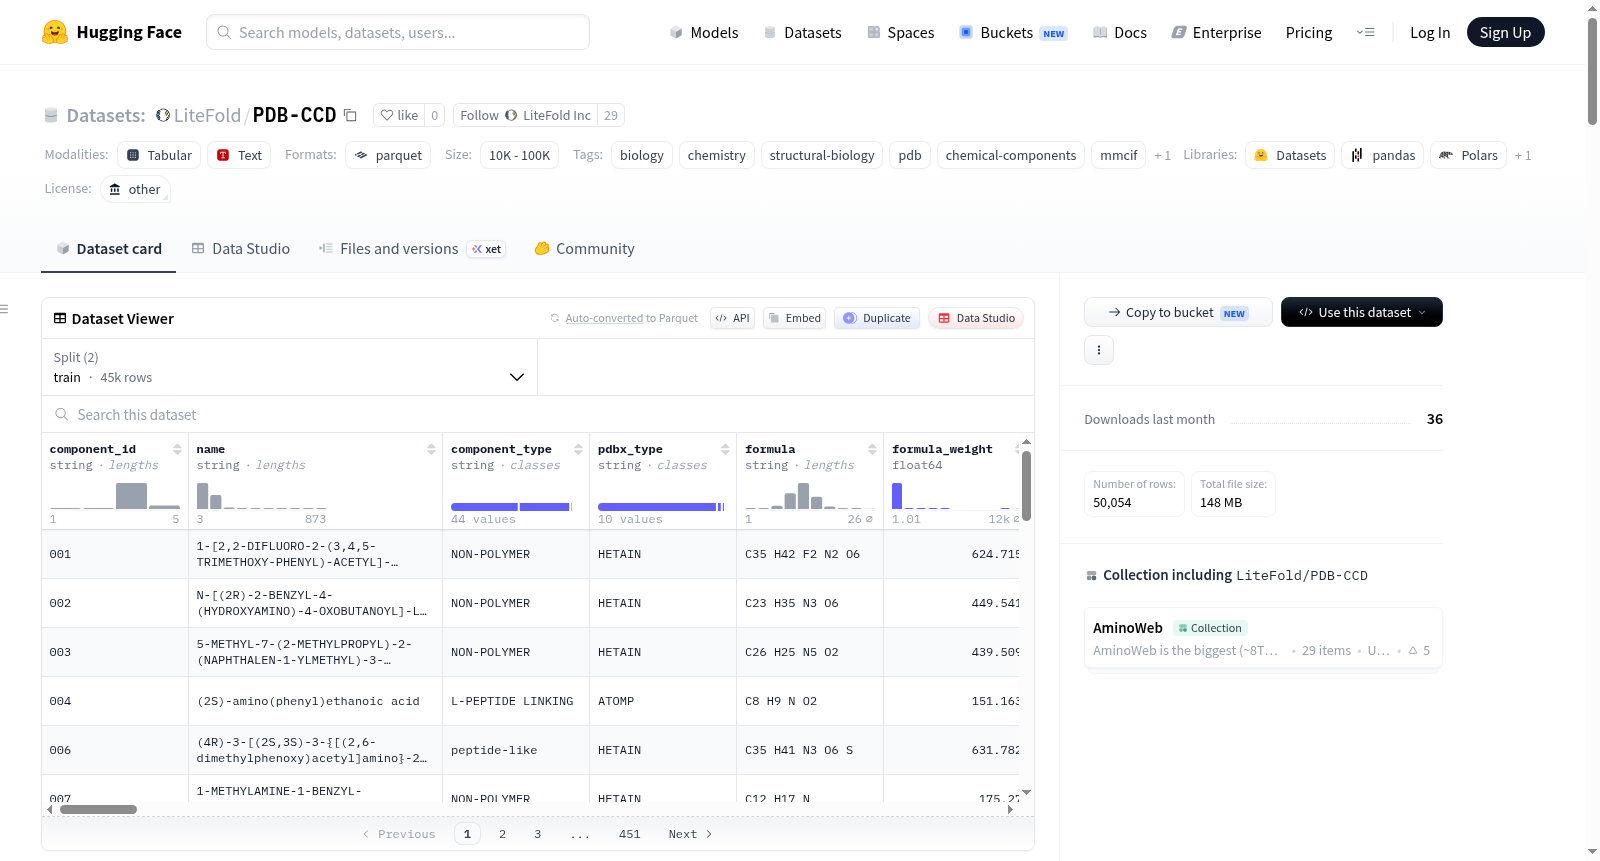The width and height of the screenshot is (1600, 861).
Task: Show additional libraries with +1
Action: (1523, 155)
